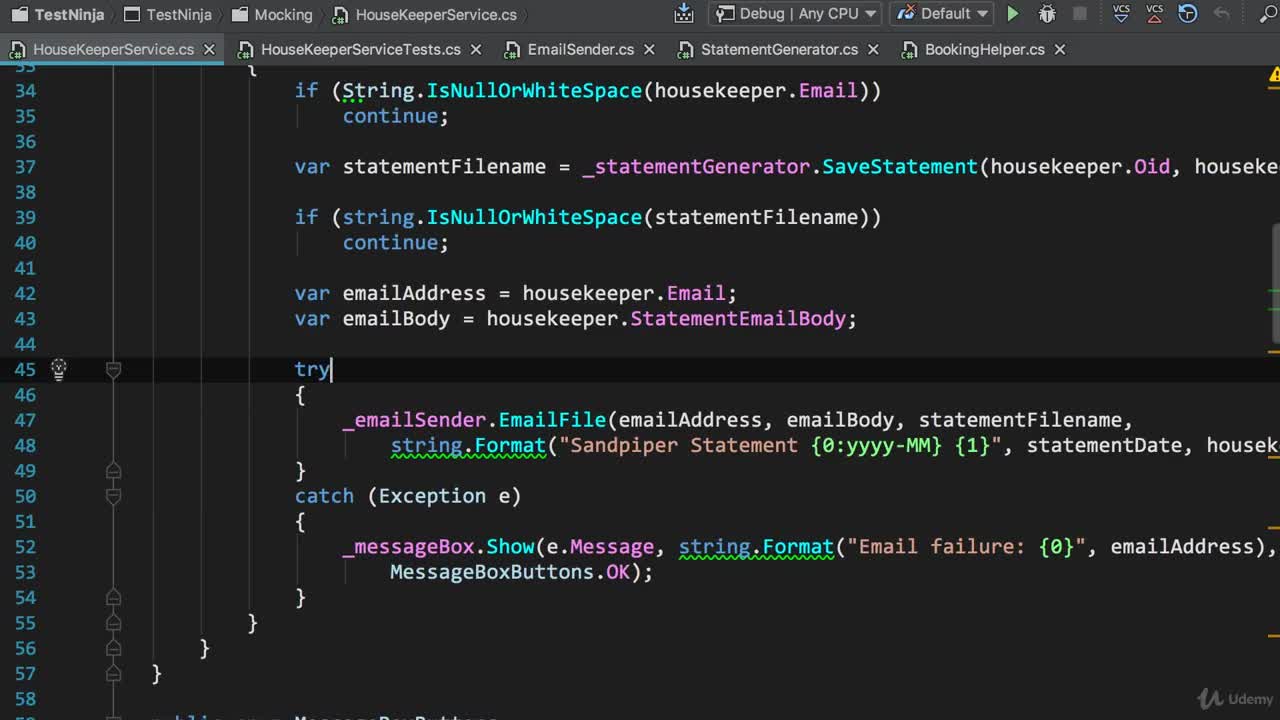The height and width of the screenshot is (720, 1280).
Task: Click the greyed-out stop square icon
Action: click(1080, 14)
